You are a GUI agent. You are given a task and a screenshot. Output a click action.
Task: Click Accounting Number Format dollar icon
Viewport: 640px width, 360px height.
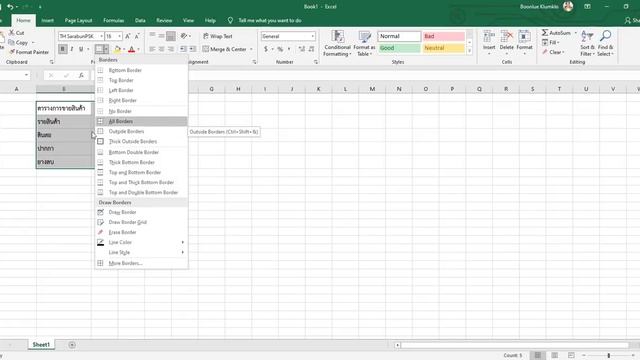[266, 49]
